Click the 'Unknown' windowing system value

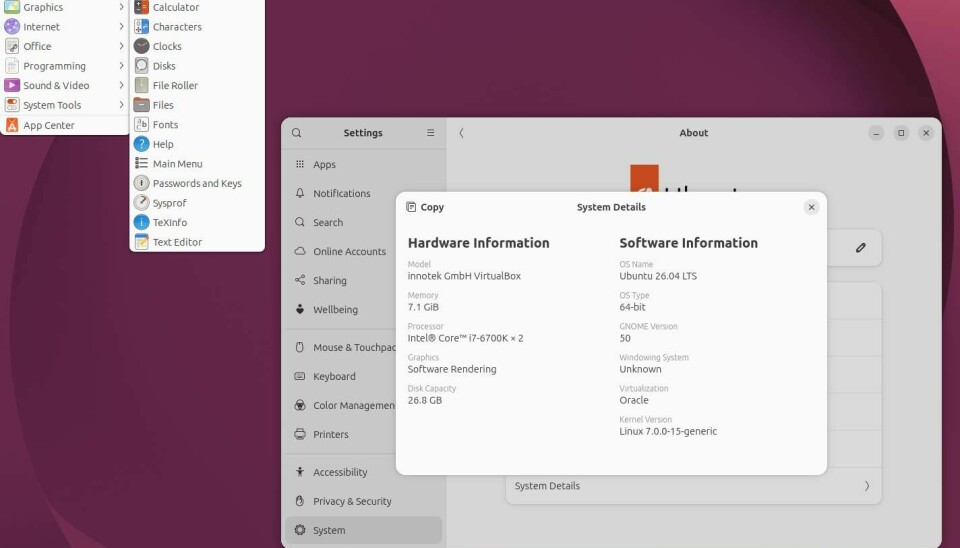click(x=640, y=369)
